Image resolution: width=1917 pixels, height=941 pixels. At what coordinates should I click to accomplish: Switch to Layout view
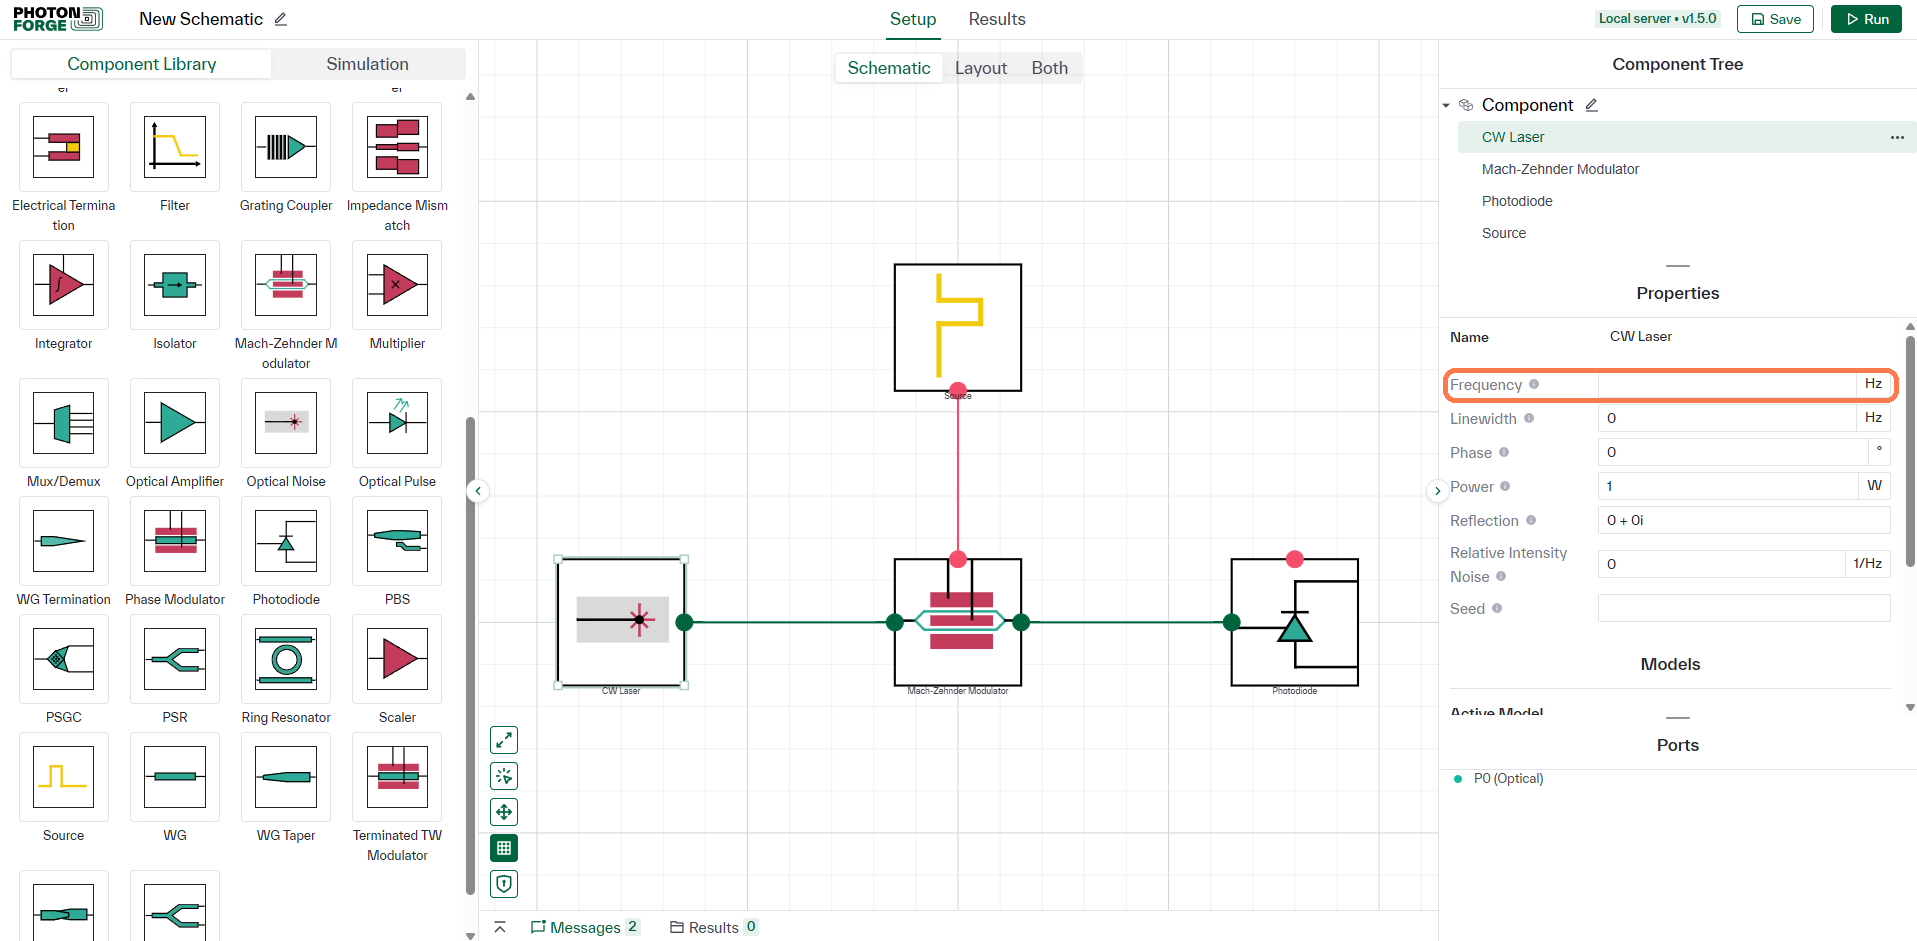point(981,68)
